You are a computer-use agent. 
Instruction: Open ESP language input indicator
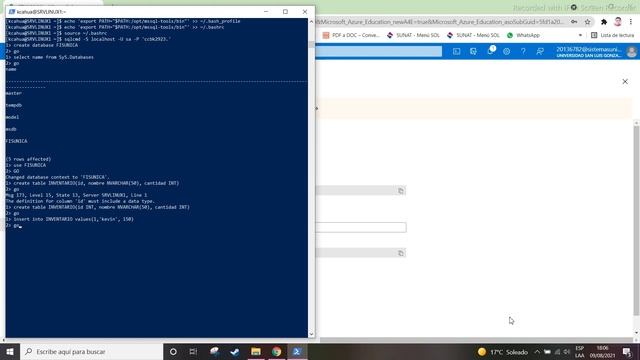tap(580, 352)
